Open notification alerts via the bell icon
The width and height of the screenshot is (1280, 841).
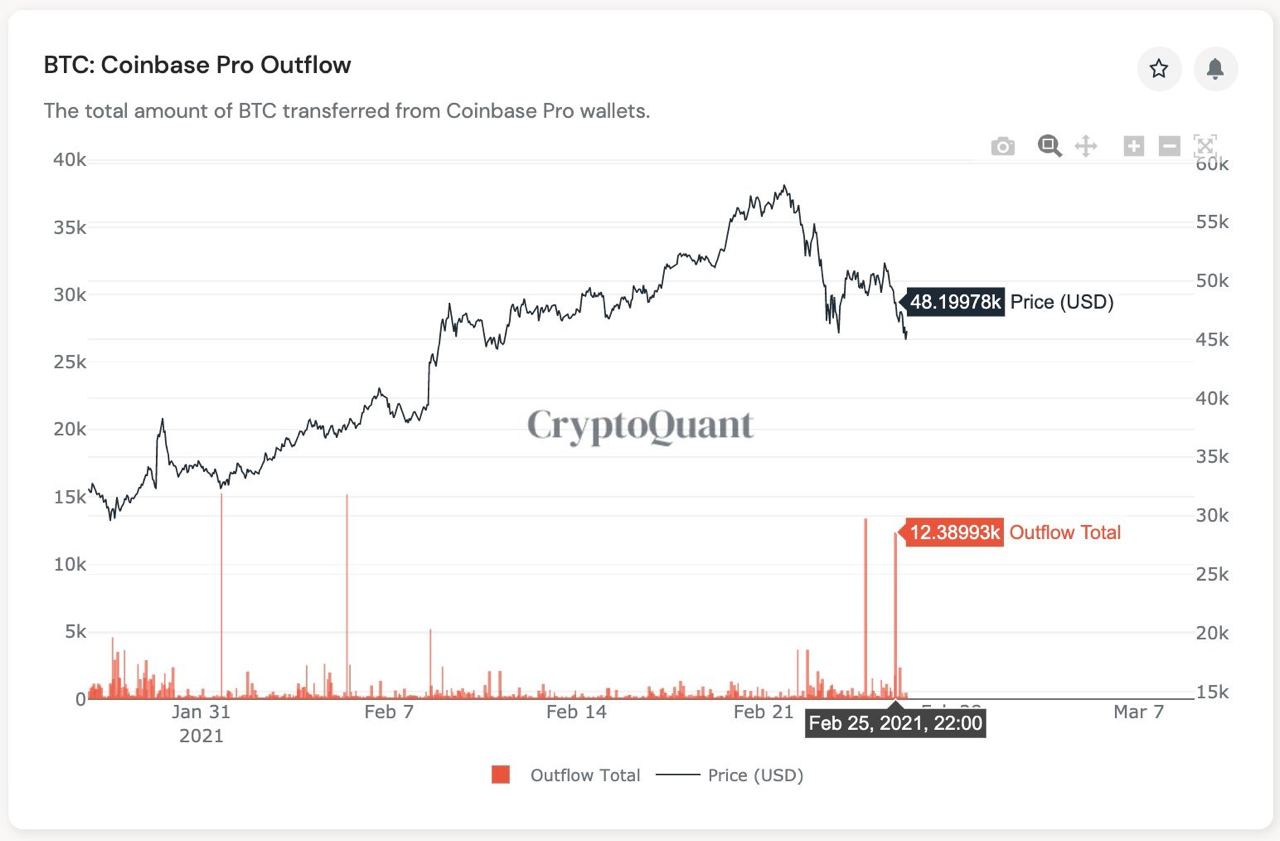1215,69
